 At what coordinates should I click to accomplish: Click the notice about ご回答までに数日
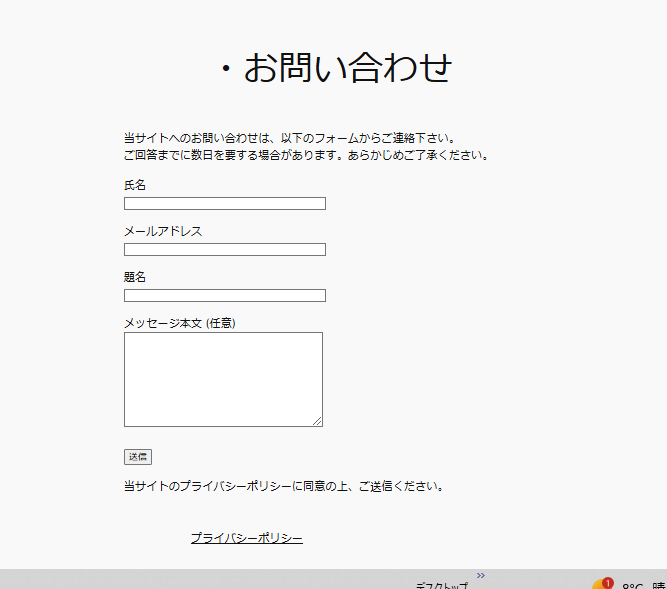pos(305,155)
